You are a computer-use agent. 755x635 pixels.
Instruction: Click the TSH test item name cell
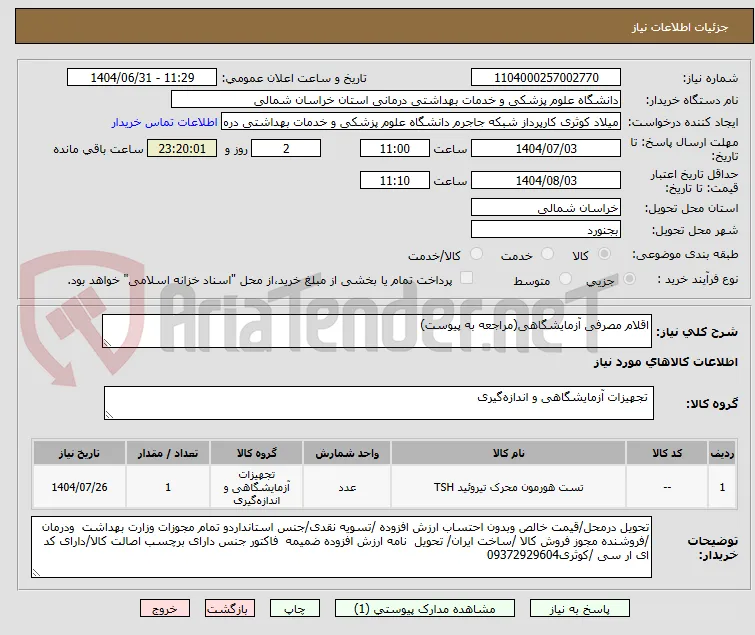tap(508, 487)
